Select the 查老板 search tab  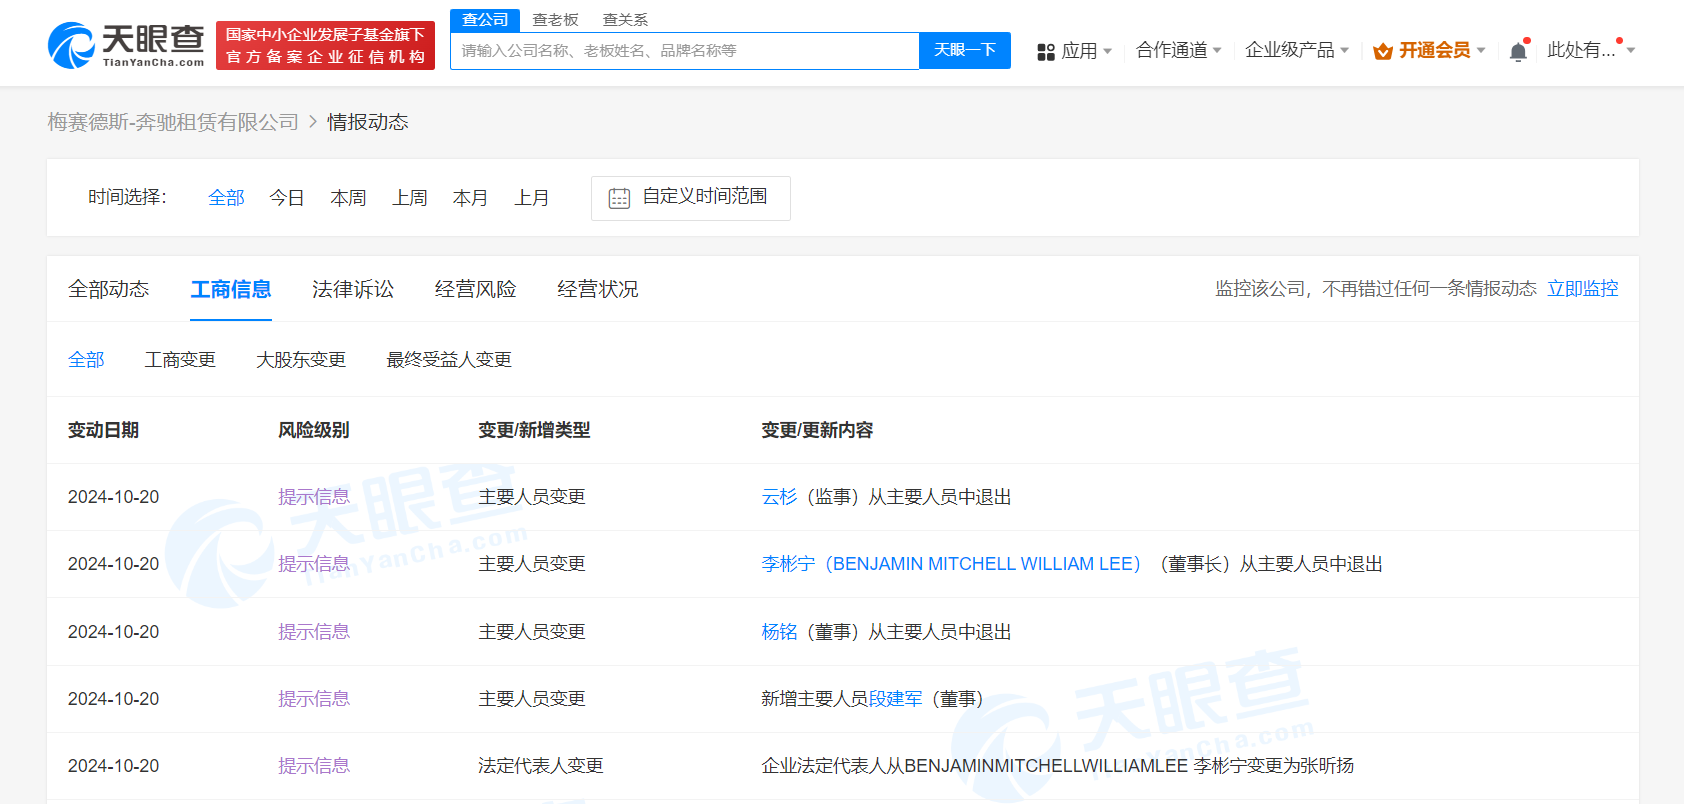(555, 20)
